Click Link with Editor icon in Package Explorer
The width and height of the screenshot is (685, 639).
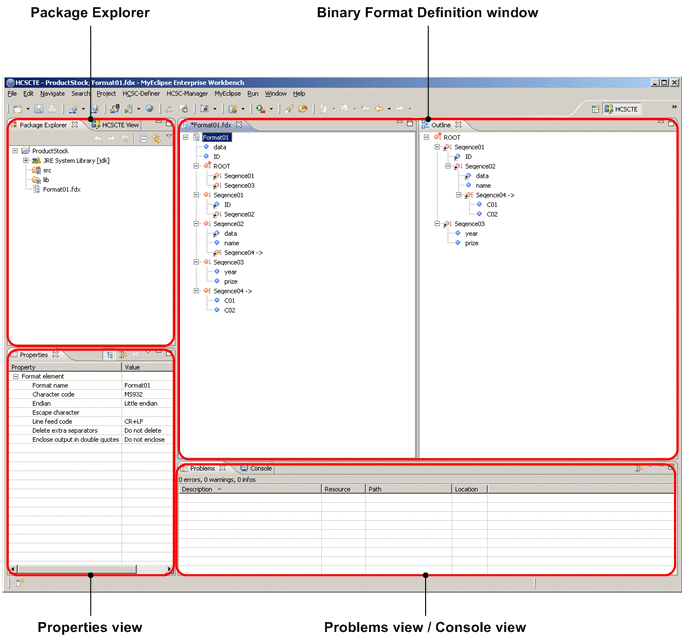[x=157, y=139]
